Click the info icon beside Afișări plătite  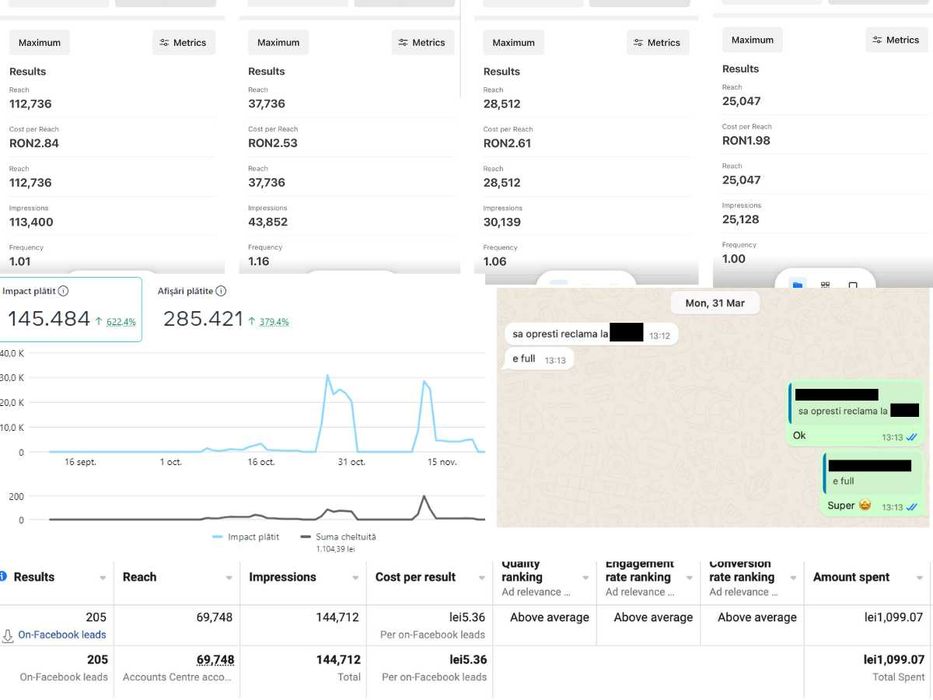pos(221,291)
